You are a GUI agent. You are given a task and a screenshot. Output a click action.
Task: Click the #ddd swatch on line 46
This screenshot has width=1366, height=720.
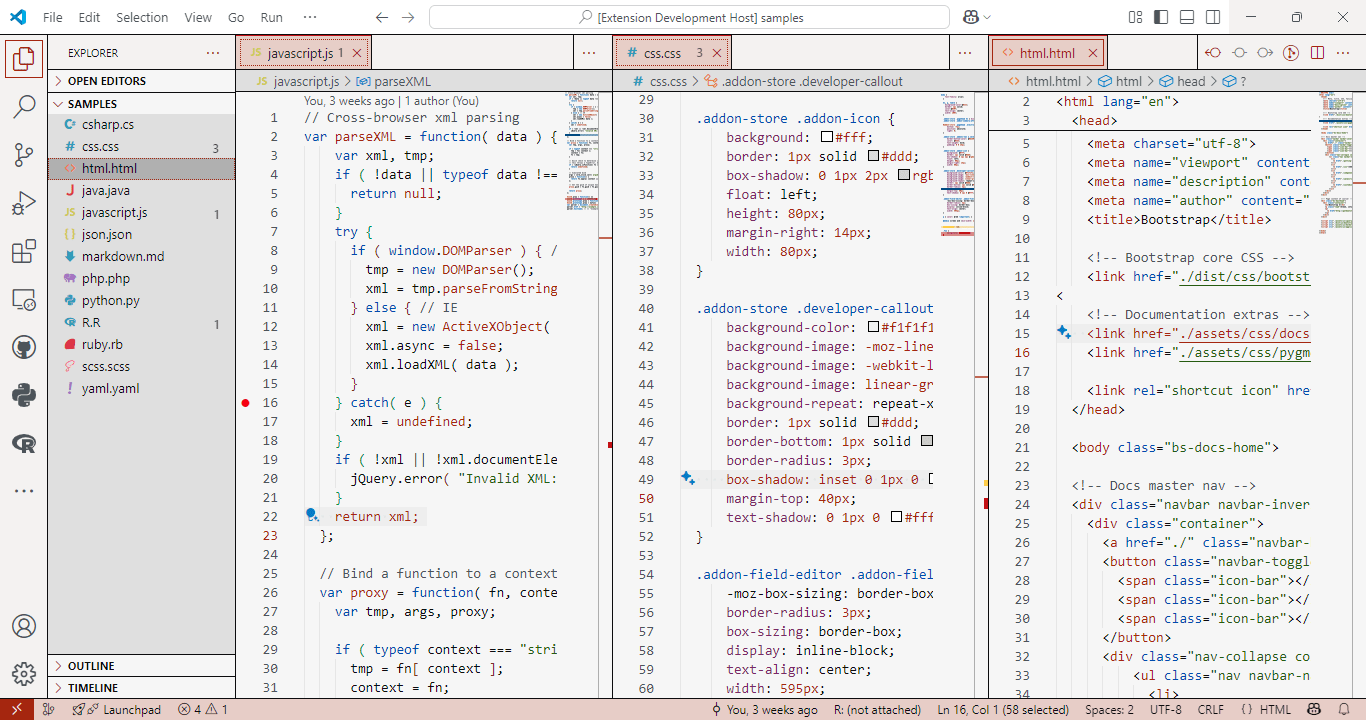click(x=873, y=422)
